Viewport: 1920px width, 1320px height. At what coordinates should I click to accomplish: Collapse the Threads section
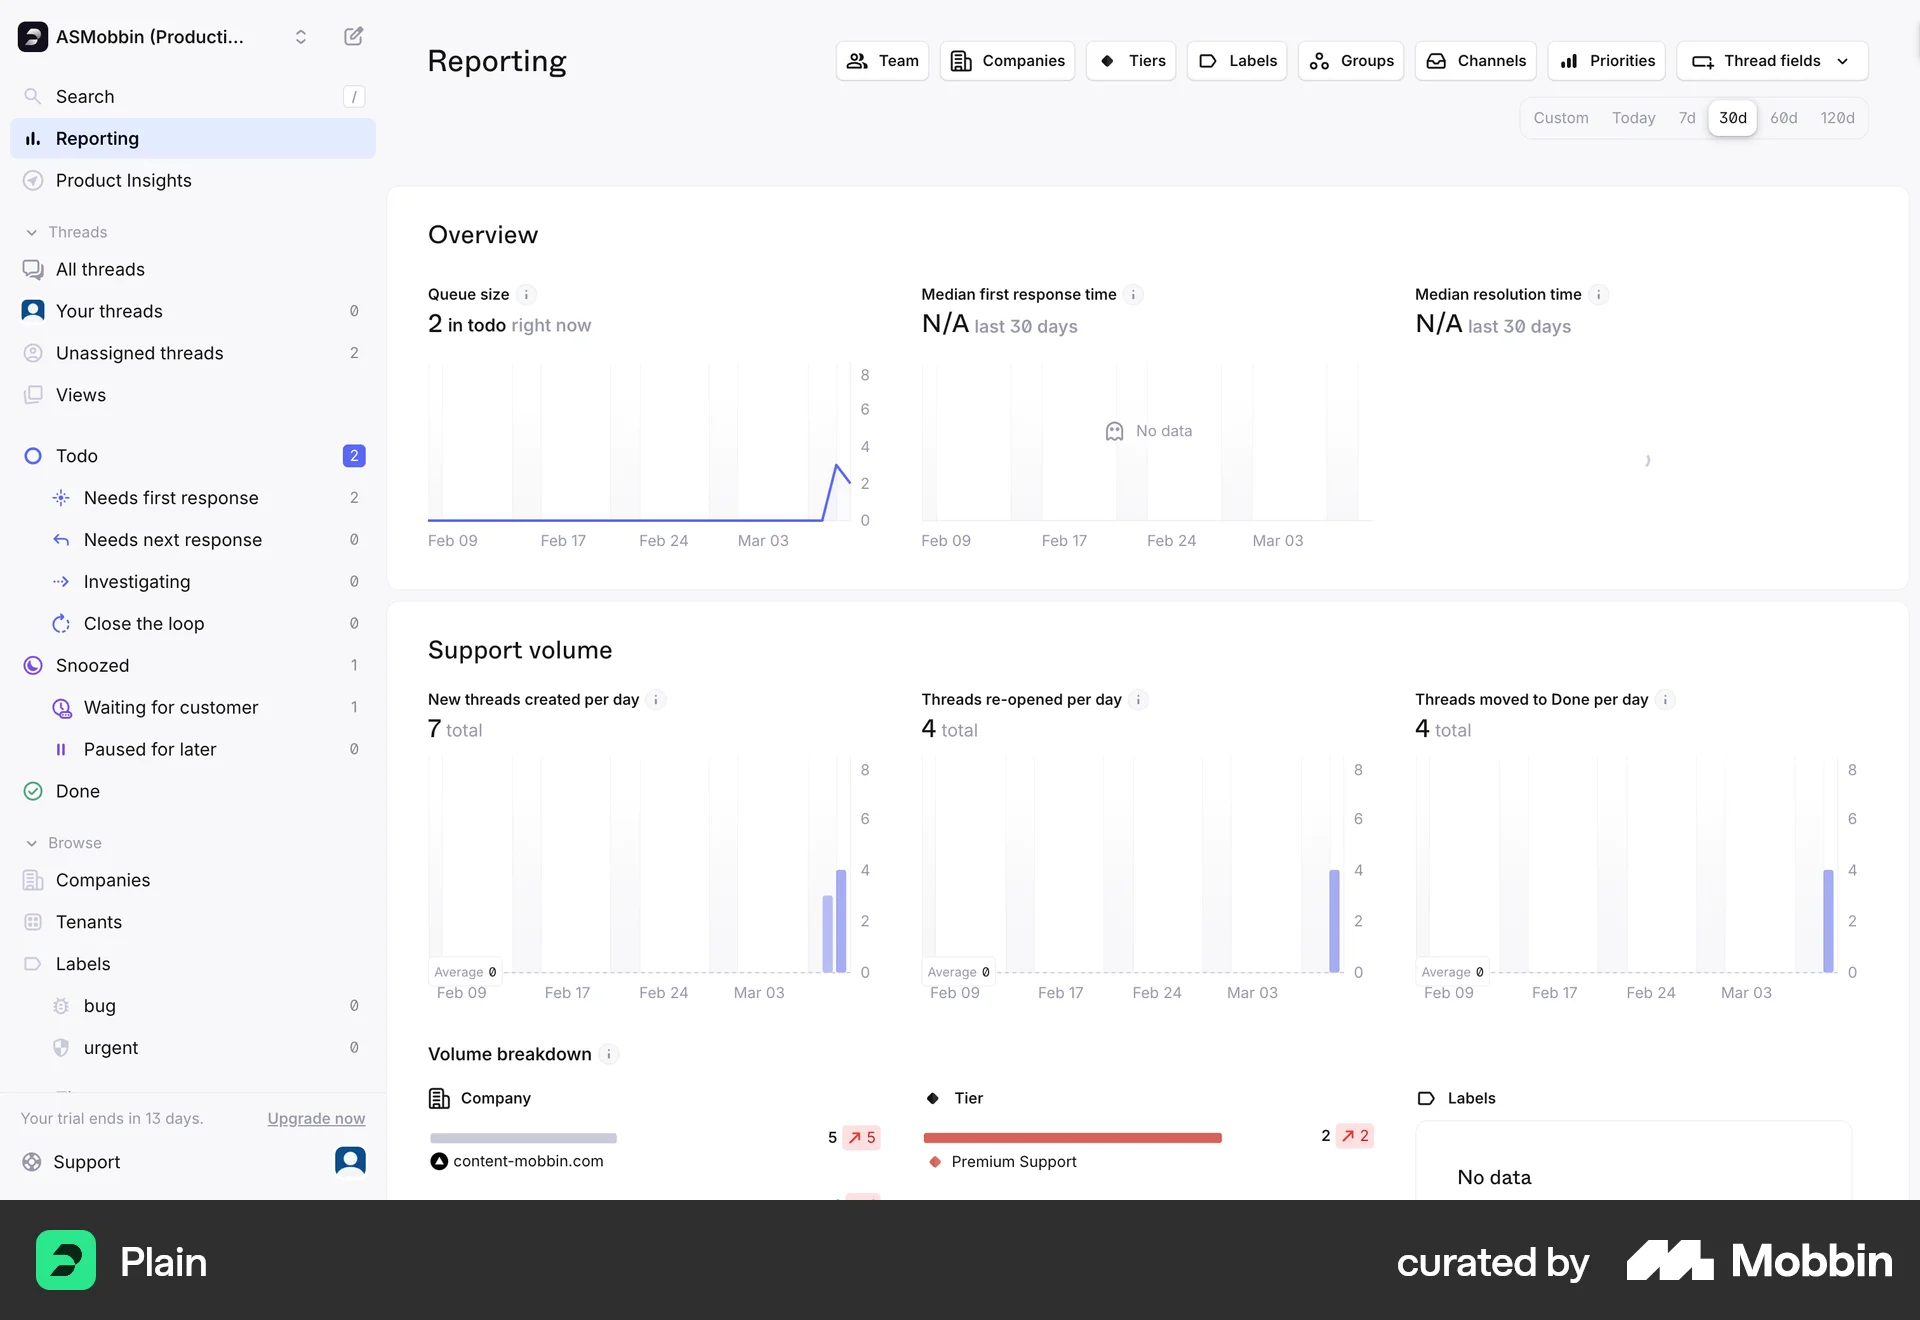pos(33,231)
